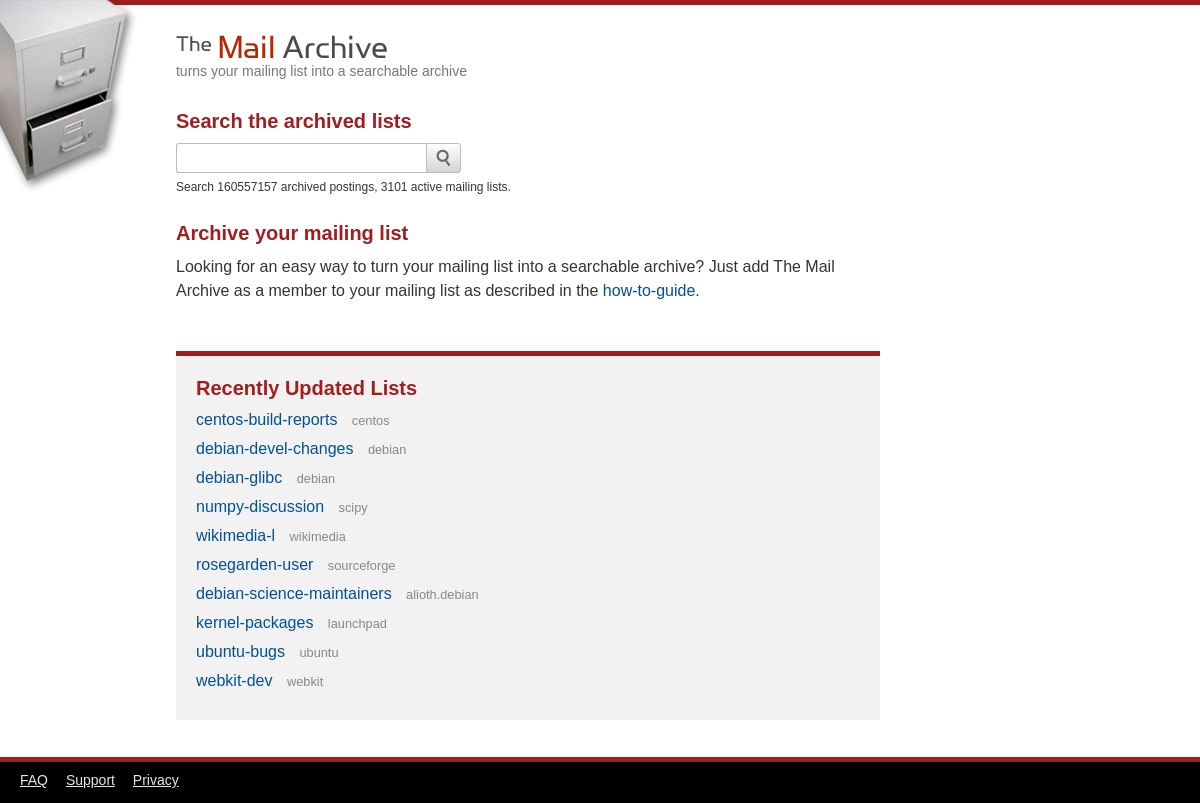Viewport: 1200px width, 803px height.
Task: Open the numpy-discussion list
Action: (260, 506)
